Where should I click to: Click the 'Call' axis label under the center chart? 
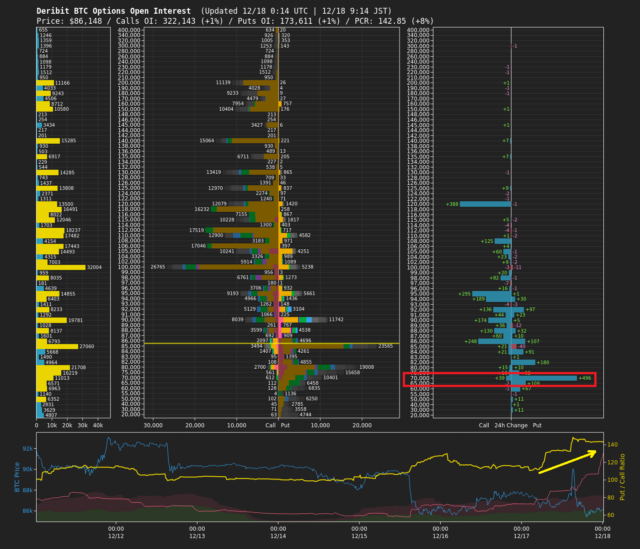269,425
